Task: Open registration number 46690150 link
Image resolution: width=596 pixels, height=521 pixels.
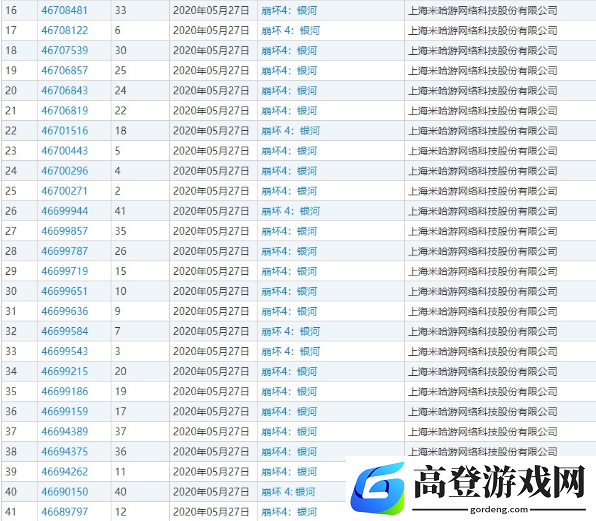Action: click(64, 492)
